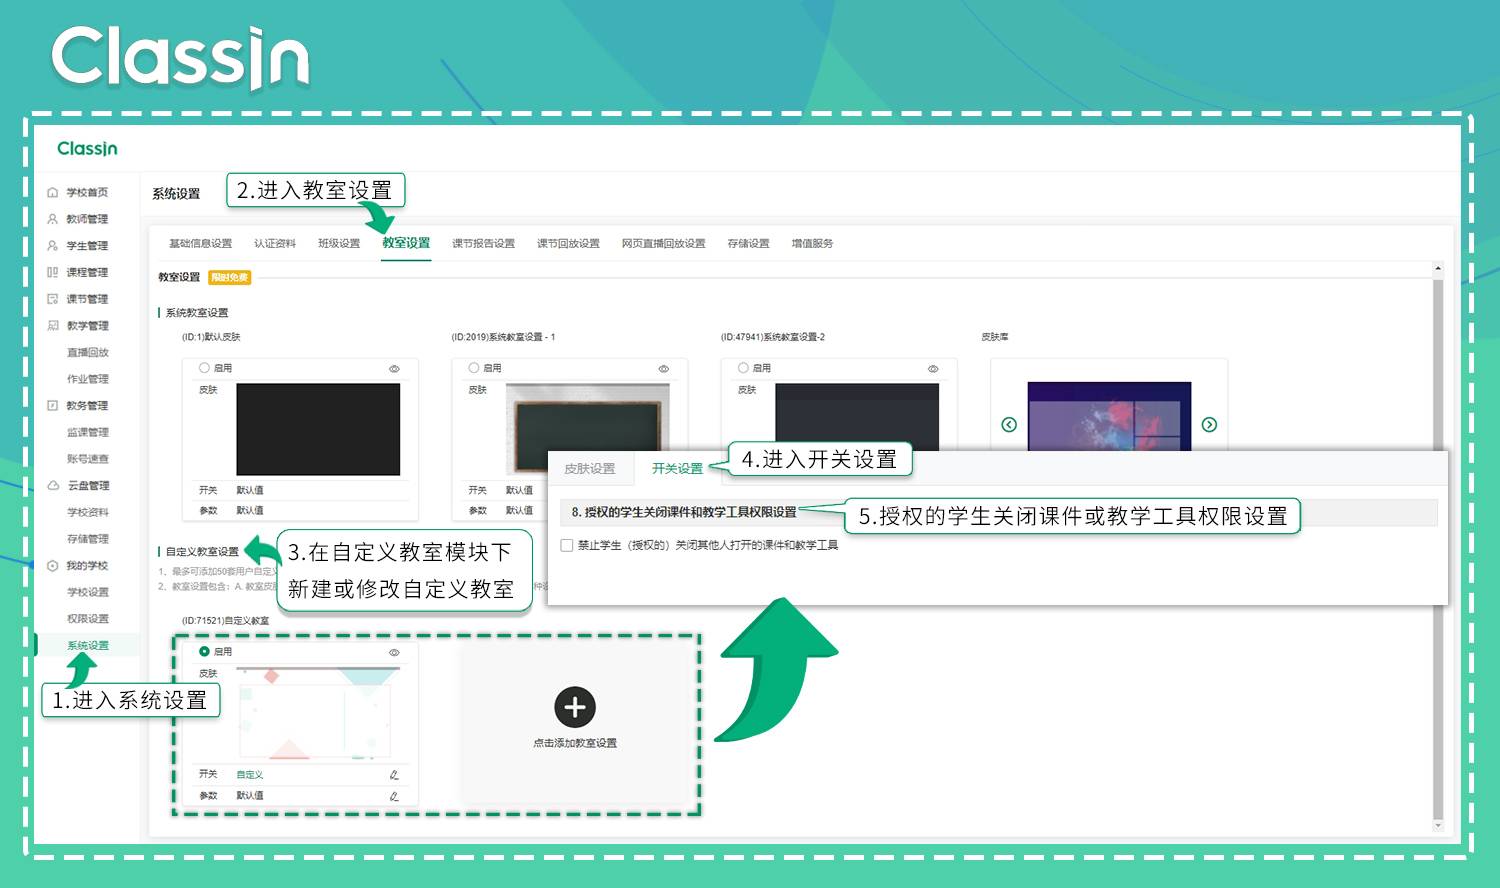Expand 教学管理 in the sidebar

[x=87, y=326]
